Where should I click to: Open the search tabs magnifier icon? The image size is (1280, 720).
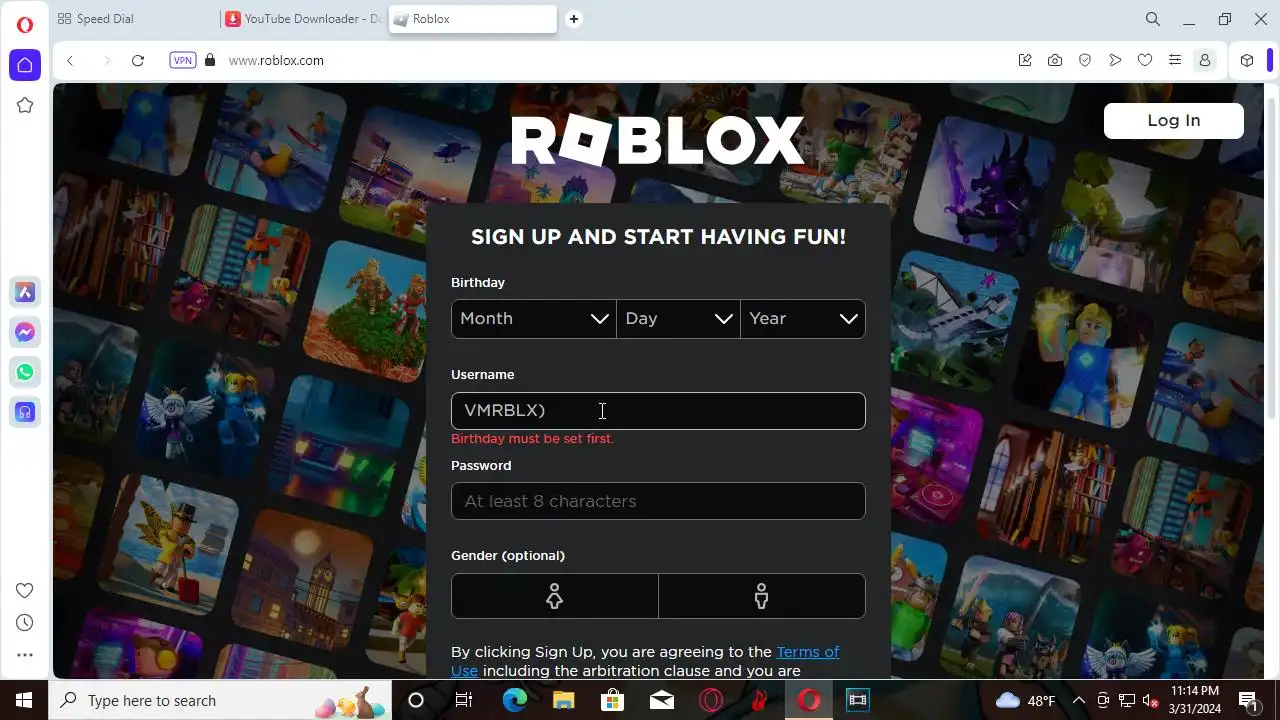click(1153, 19)
